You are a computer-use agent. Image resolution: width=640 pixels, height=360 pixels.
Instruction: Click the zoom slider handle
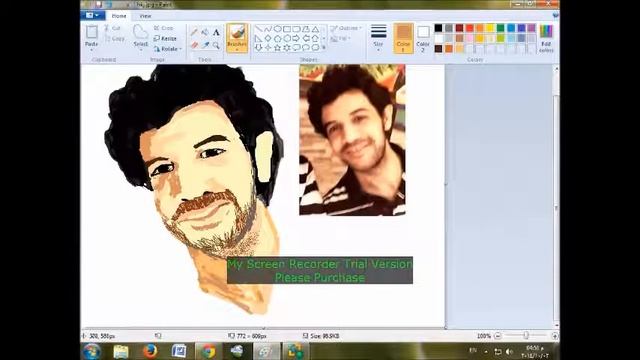526,336
